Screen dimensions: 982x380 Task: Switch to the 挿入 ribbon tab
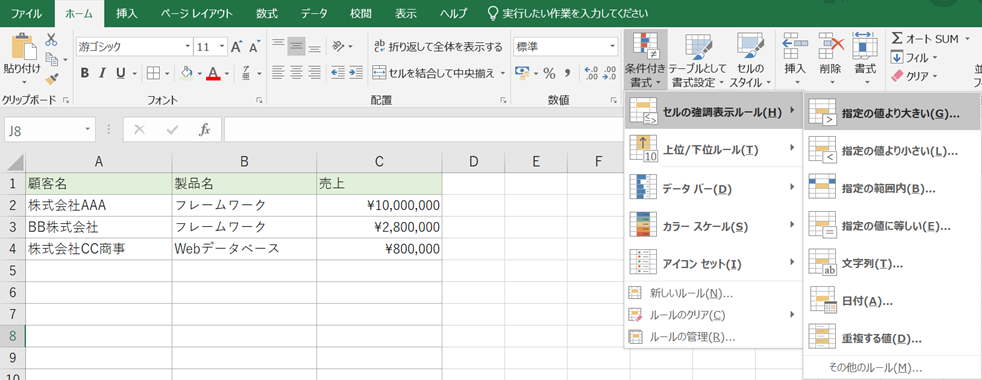pyautogui.click(x=127, y=13)
